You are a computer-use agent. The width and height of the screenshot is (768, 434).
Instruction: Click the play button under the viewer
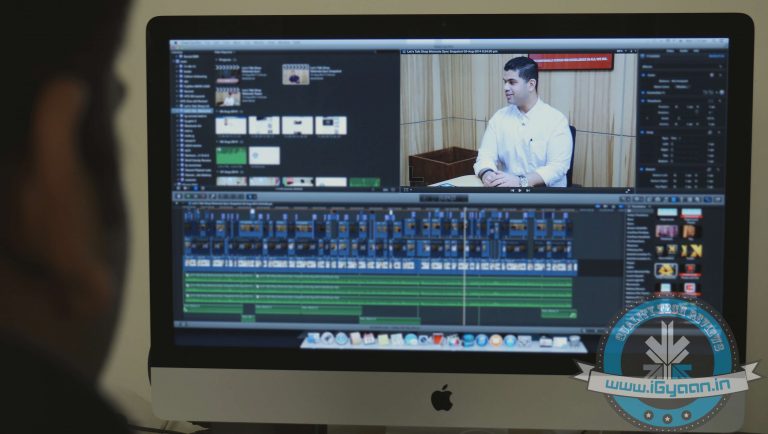tap(518, 190)
